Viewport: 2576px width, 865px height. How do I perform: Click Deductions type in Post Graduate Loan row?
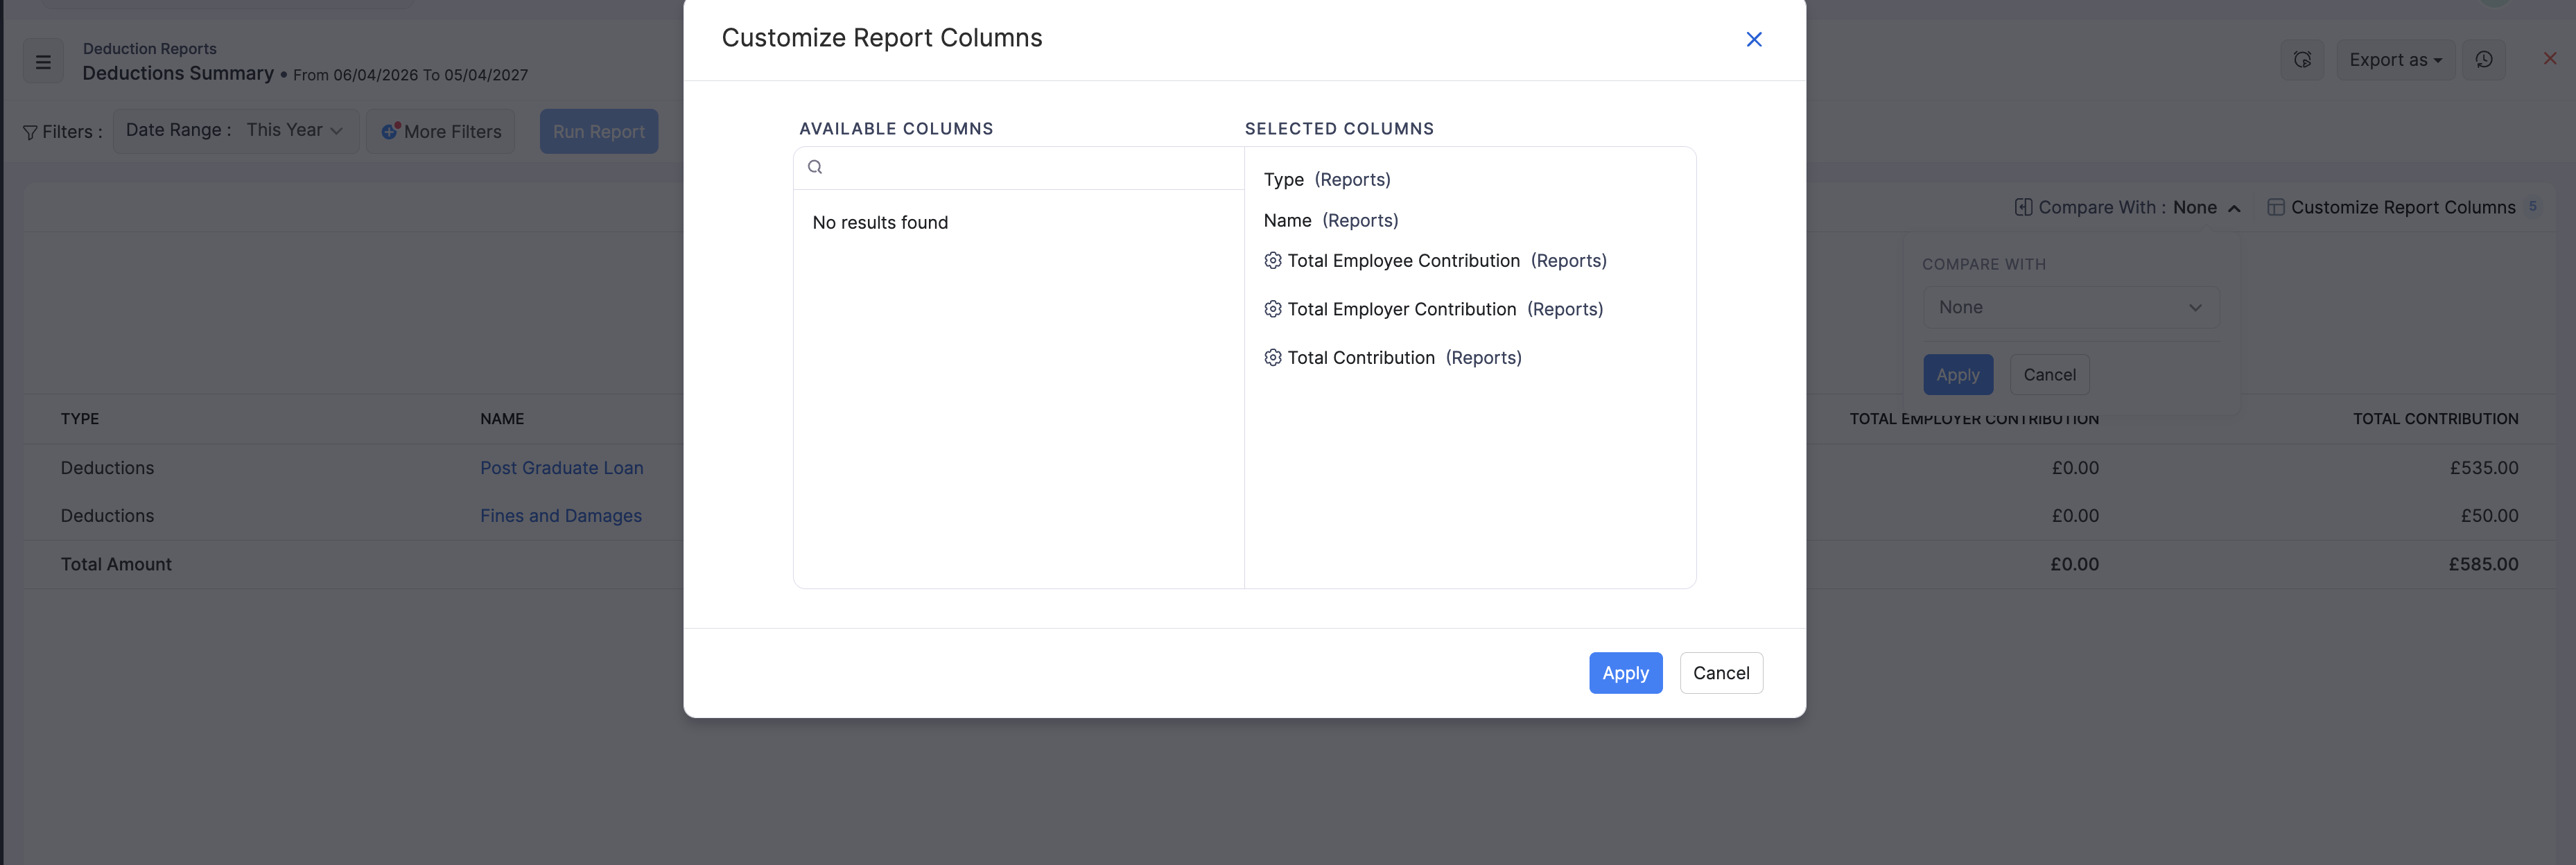(x=107, y=467)
